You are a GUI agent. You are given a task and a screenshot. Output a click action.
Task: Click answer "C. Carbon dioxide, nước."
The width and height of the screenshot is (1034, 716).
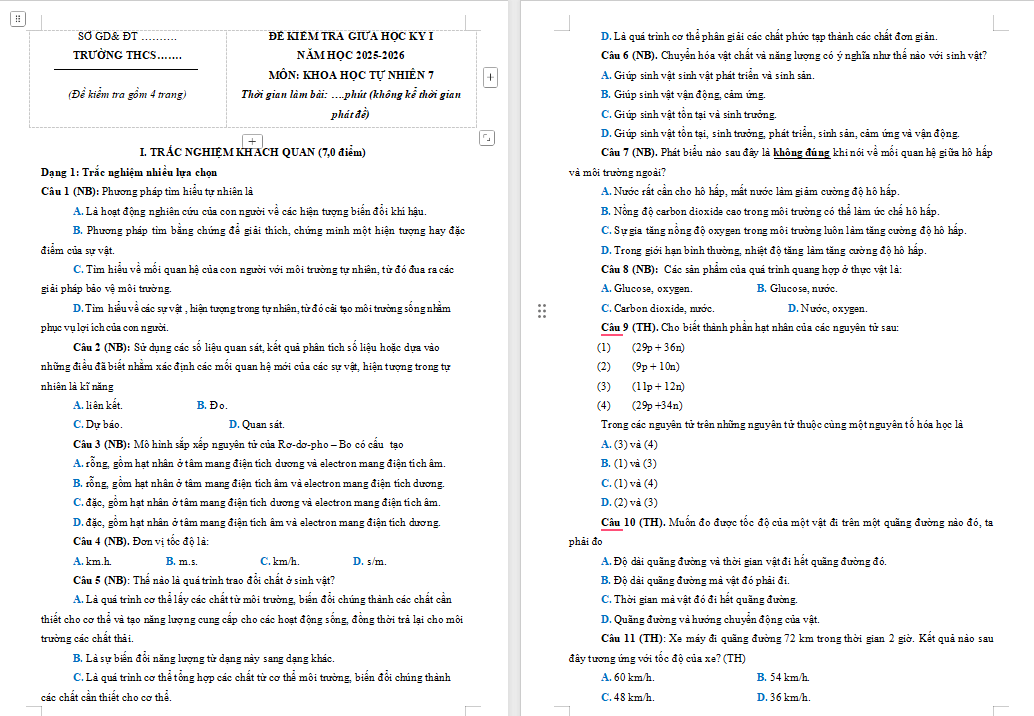(x=658, y=308)
